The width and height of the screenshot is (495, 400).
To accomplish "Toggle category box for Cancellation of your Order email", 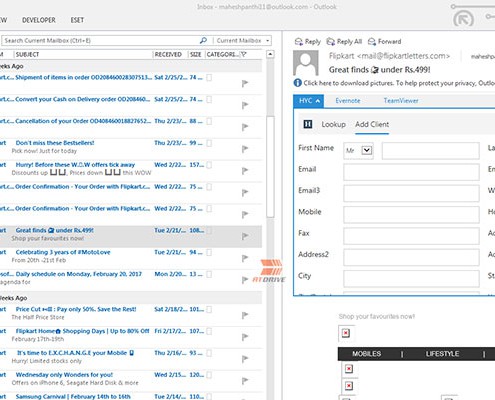I will (209, 121).
